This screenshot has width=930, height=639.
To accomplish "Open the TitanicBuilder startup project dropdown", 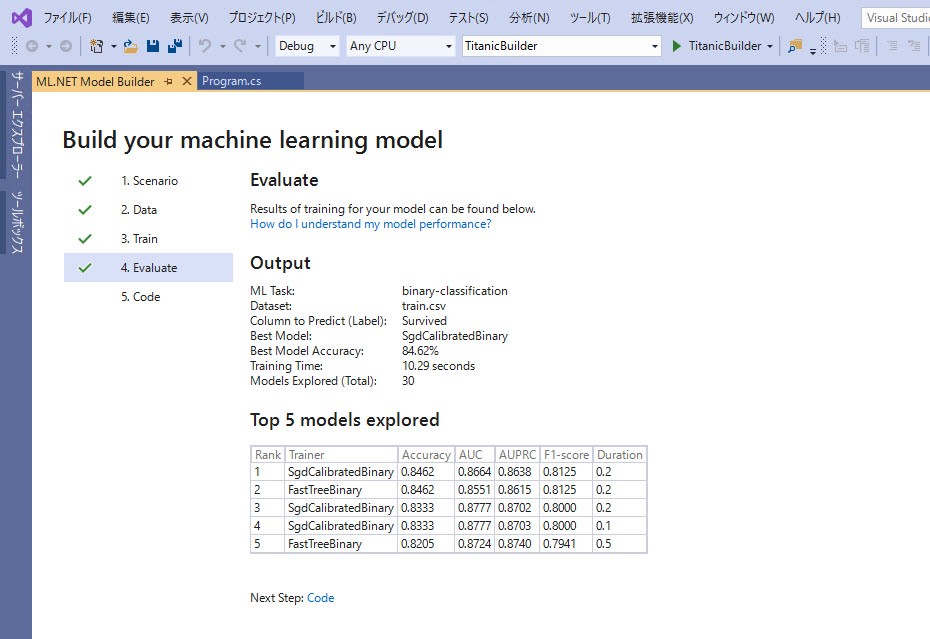I will (x=562, y=46).
